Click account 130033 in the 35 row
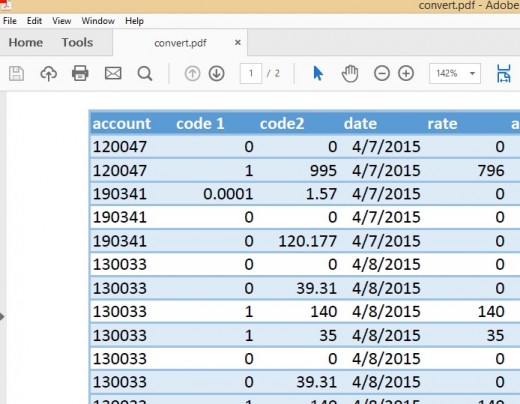 coord(120,335)
